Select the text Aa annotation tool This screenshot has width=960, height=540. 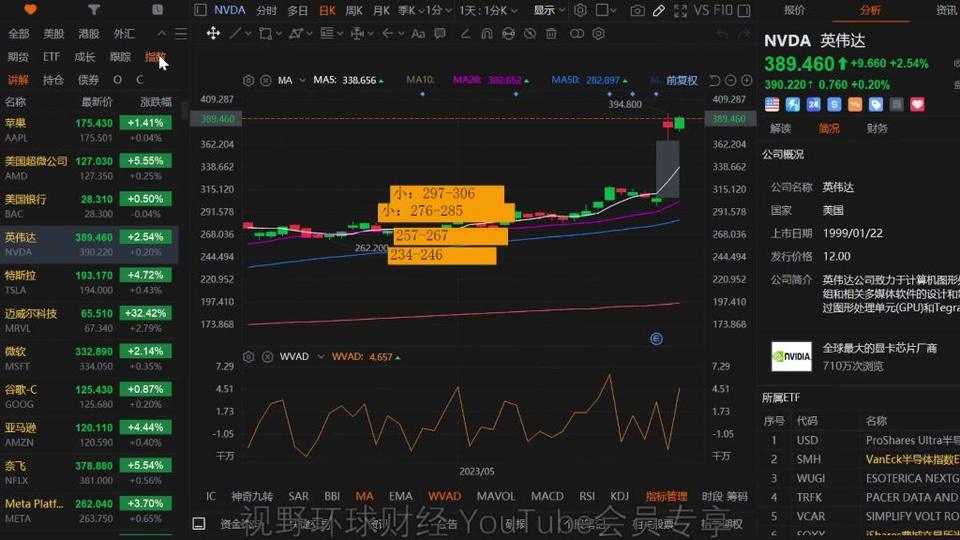(x=418, y=33)
